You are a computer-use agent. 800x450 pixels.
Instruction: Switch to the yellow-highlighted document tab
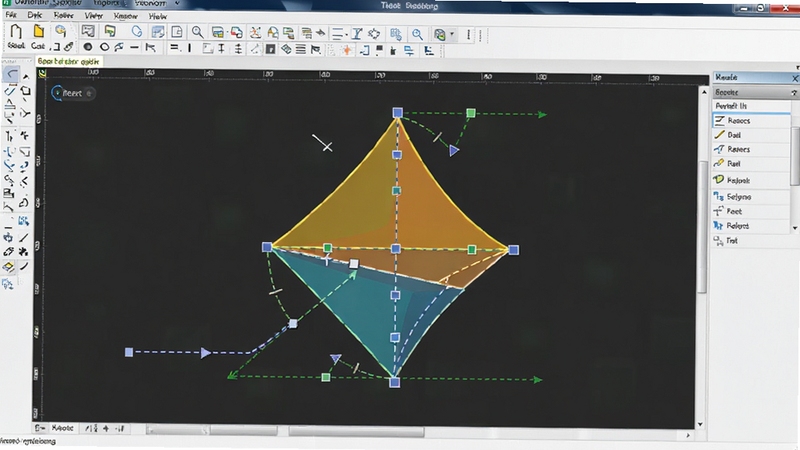(x=69, y=61)
